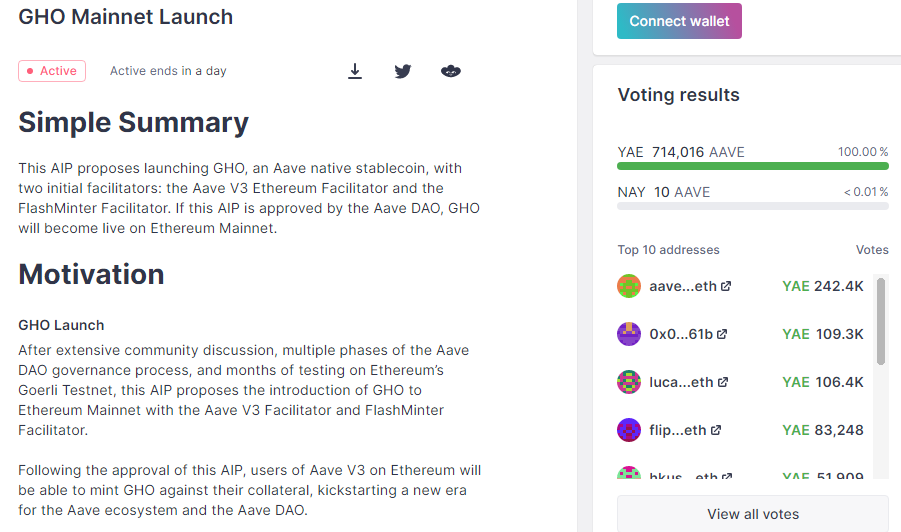901x532 pixels.
Task: Click the aave...eth address link
Action: pos(683,286)
